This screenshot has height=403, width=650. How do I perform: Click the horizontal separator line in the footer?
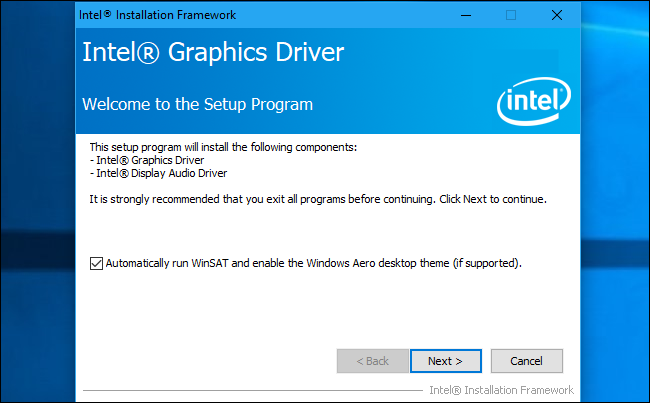250,389
